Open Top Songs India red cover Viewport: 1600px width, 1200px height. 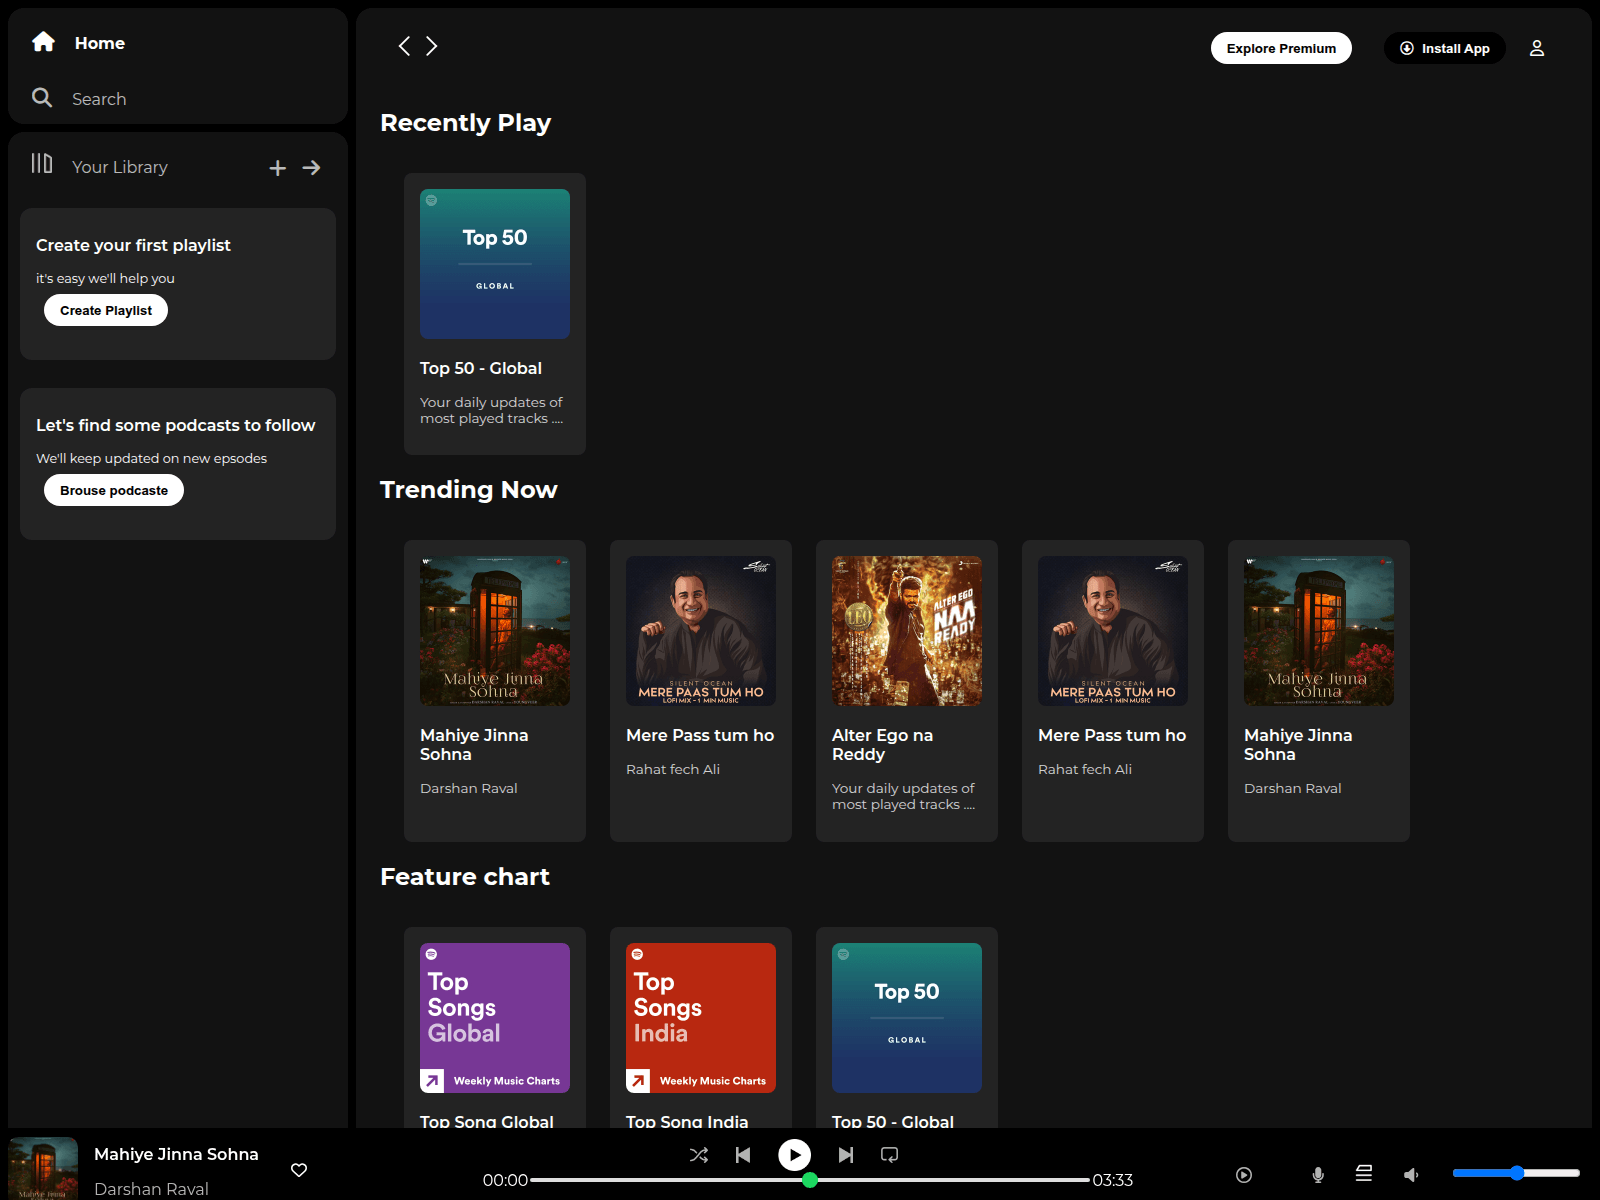701,1018
